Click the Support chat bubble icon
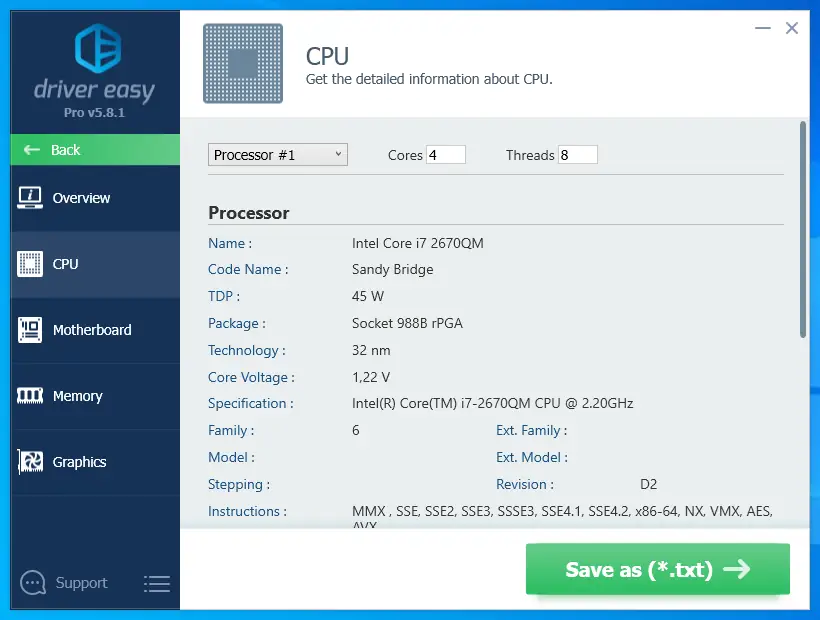The width and height of the screenshot is (820, 620). [33, 582]
